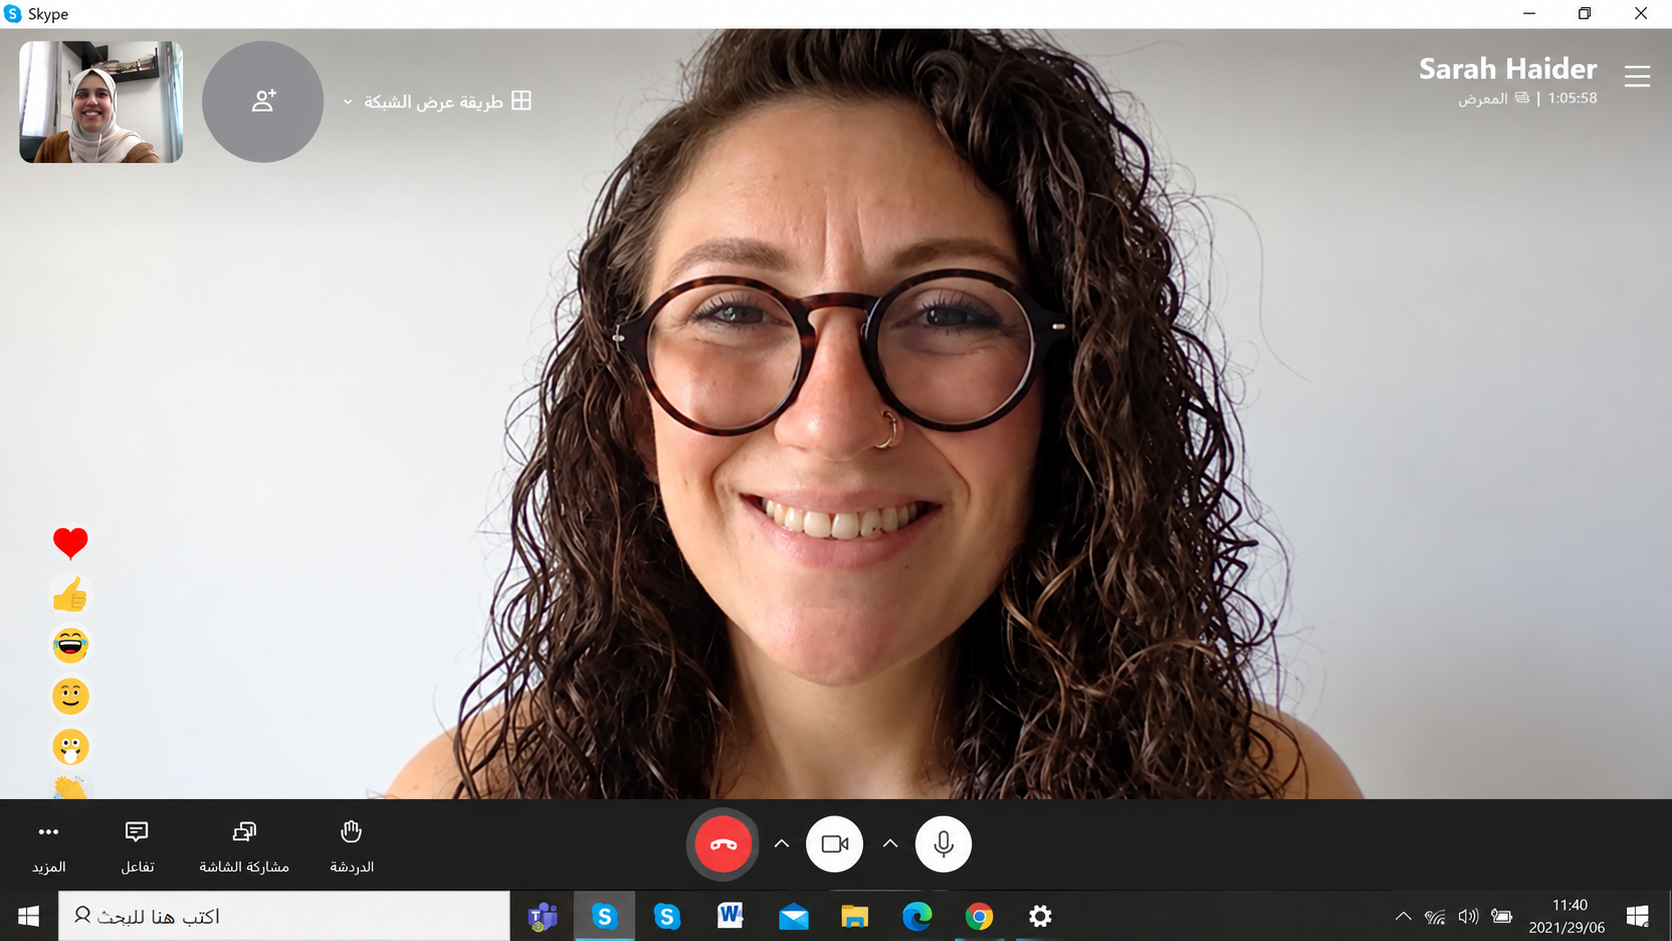
Task: Mute the microphone
Action: [x=943, y=844]
